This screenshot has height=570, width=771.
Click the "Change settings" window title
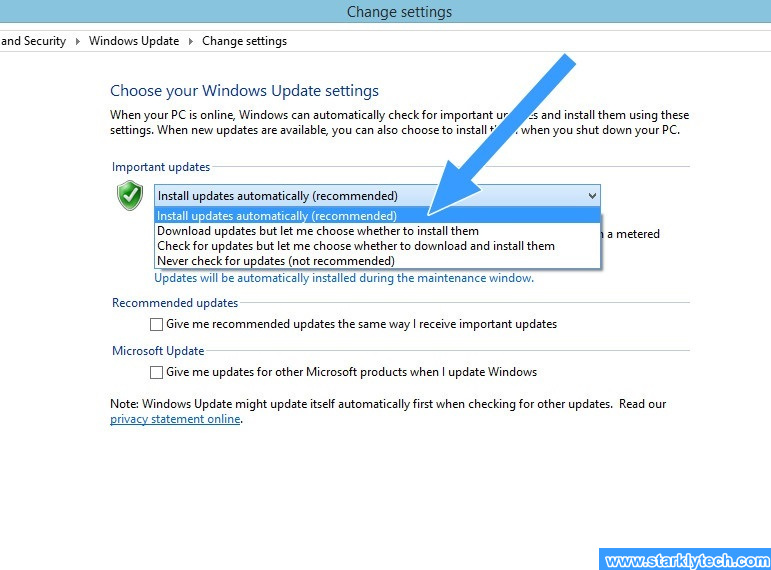399,12
